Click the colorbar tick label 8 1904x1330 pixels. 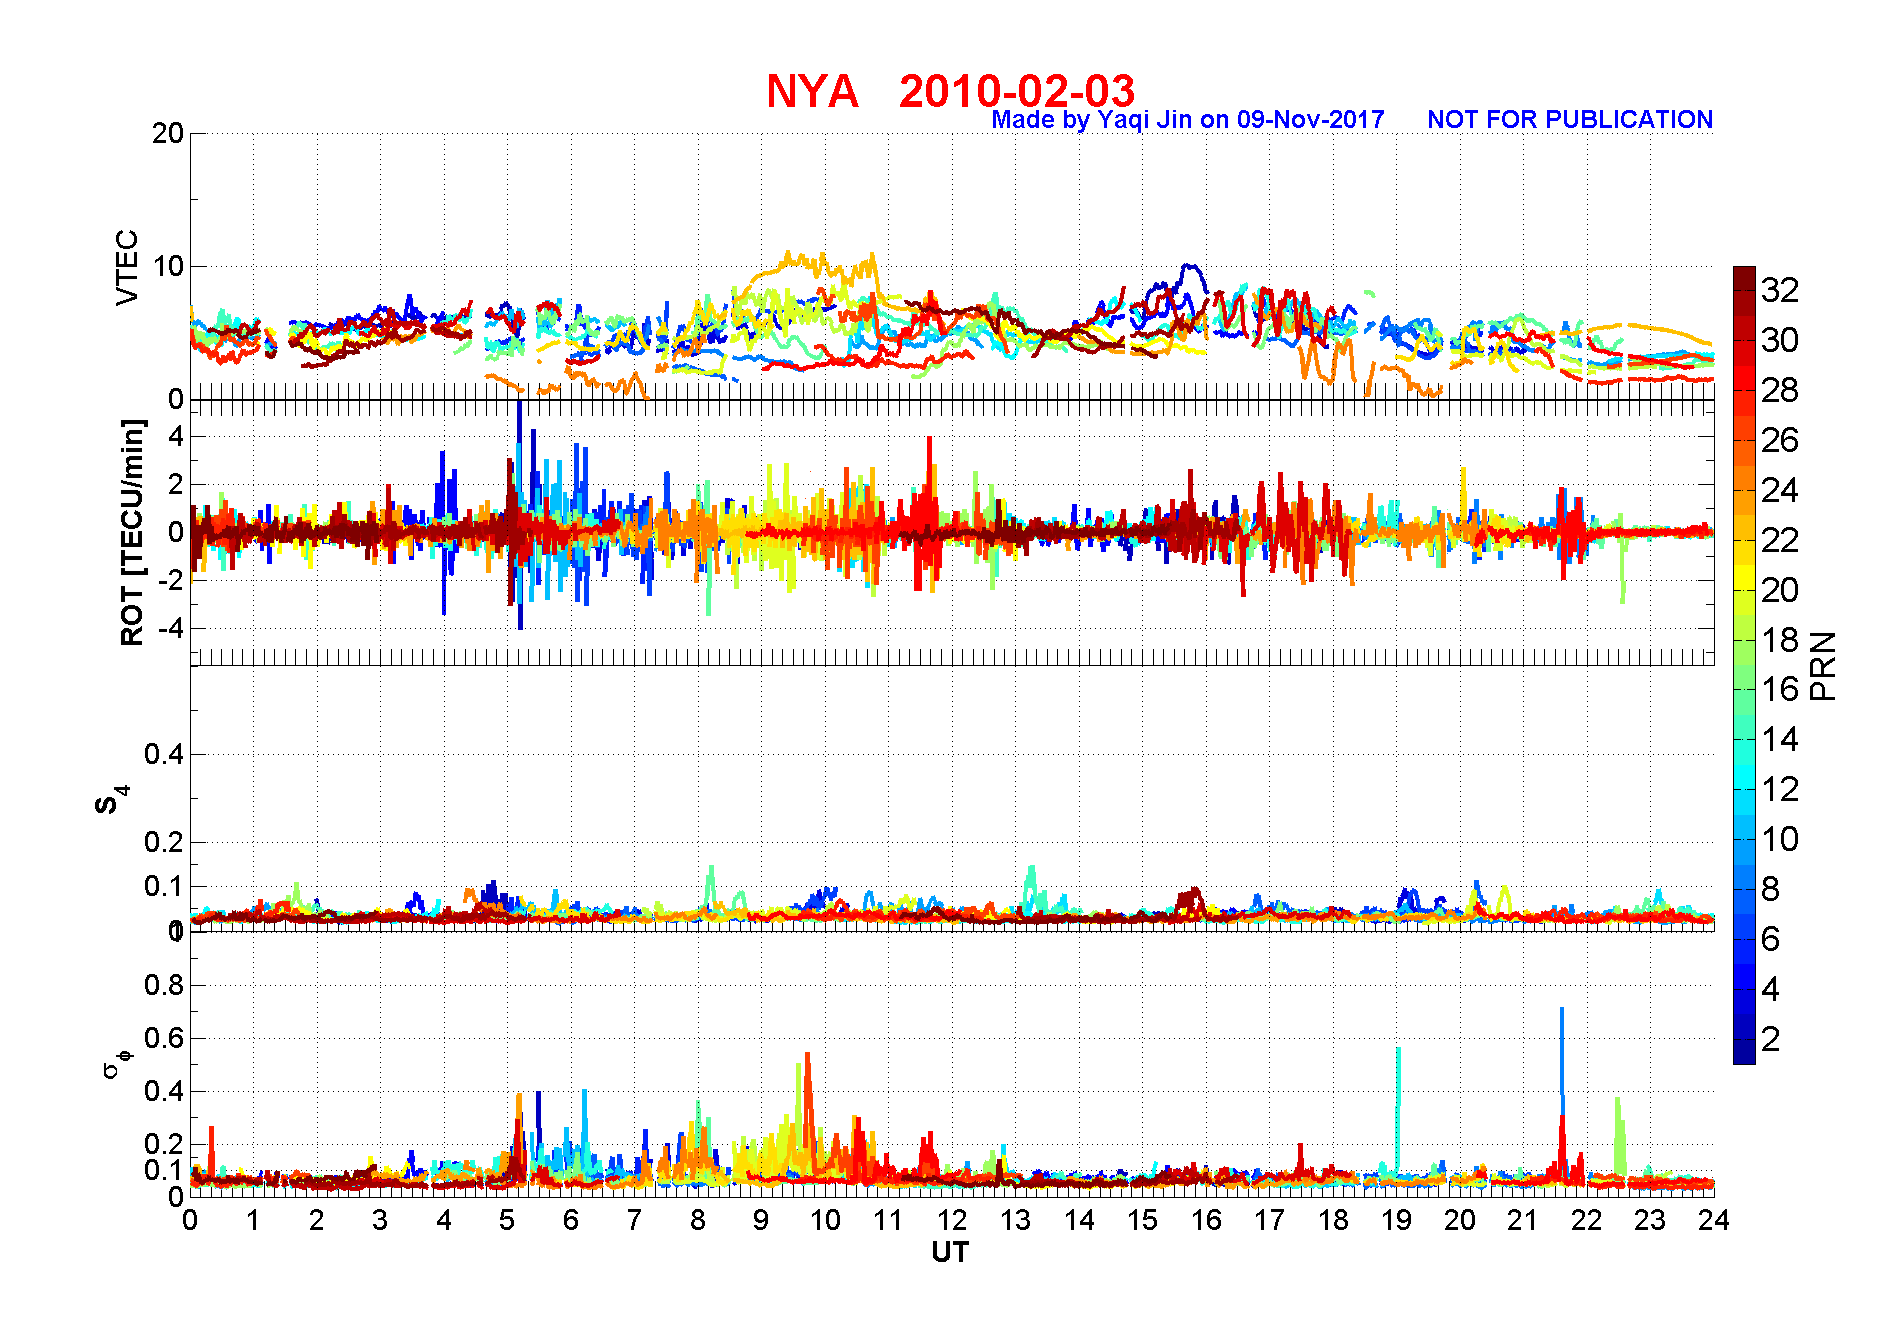point(1770,889)
